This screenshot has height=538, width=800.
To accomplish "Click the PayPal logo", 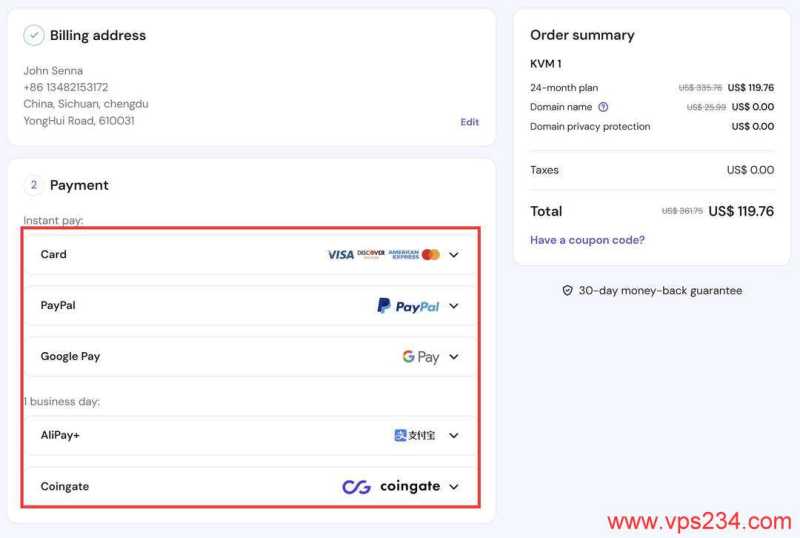I will pos(408,306).
